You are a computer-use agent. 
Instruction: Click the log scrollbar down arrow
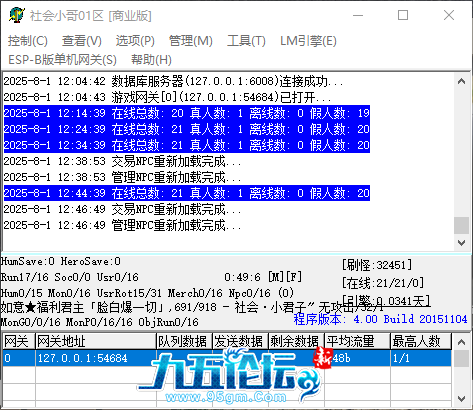point(462,243)
